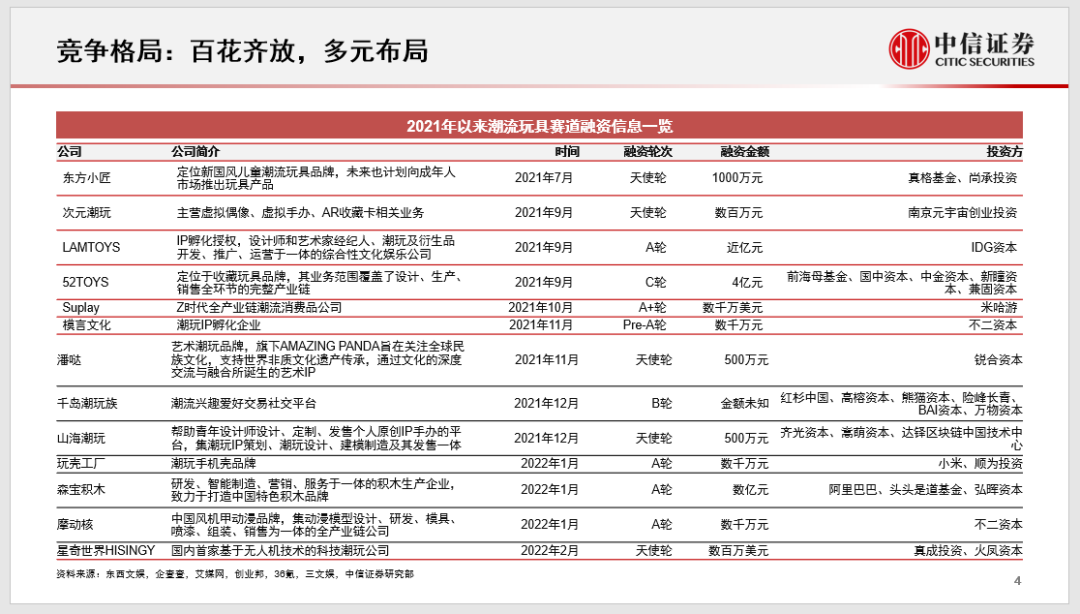Select company cell Suplay

[81, 307]
